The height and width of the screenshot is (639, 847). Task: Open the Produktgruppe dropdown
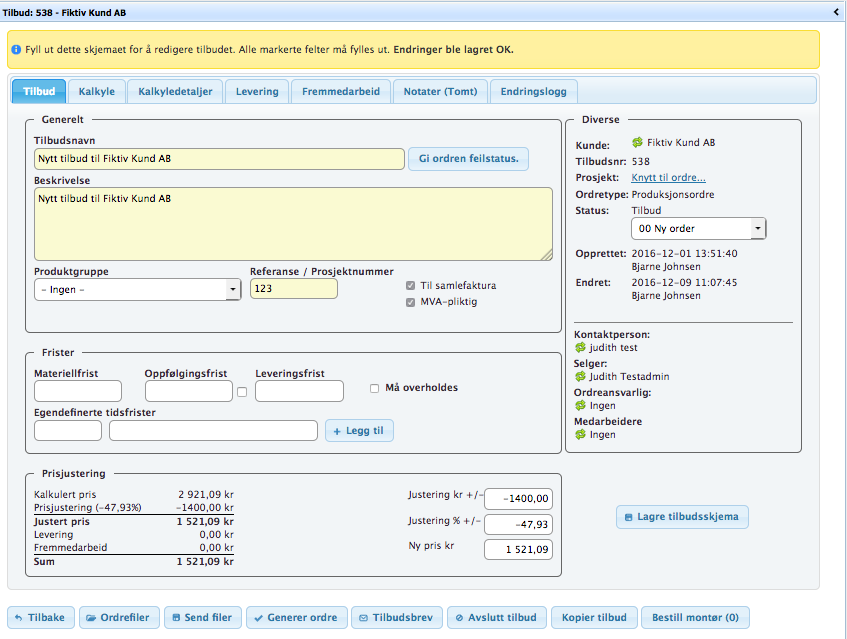click(x=137, y=289)
